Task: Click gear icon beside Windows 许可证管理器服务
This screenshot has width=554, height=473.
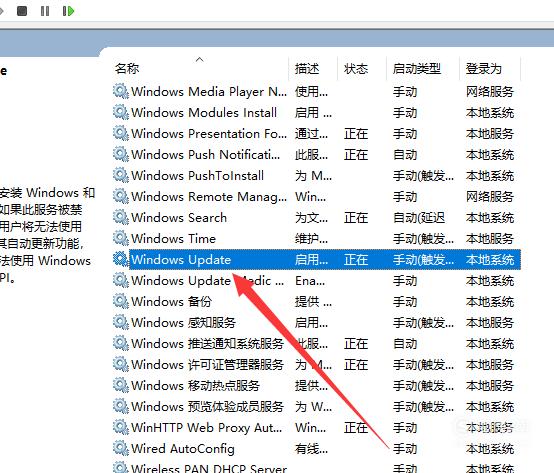Action: pyautogui.click(x=121, y=364)
